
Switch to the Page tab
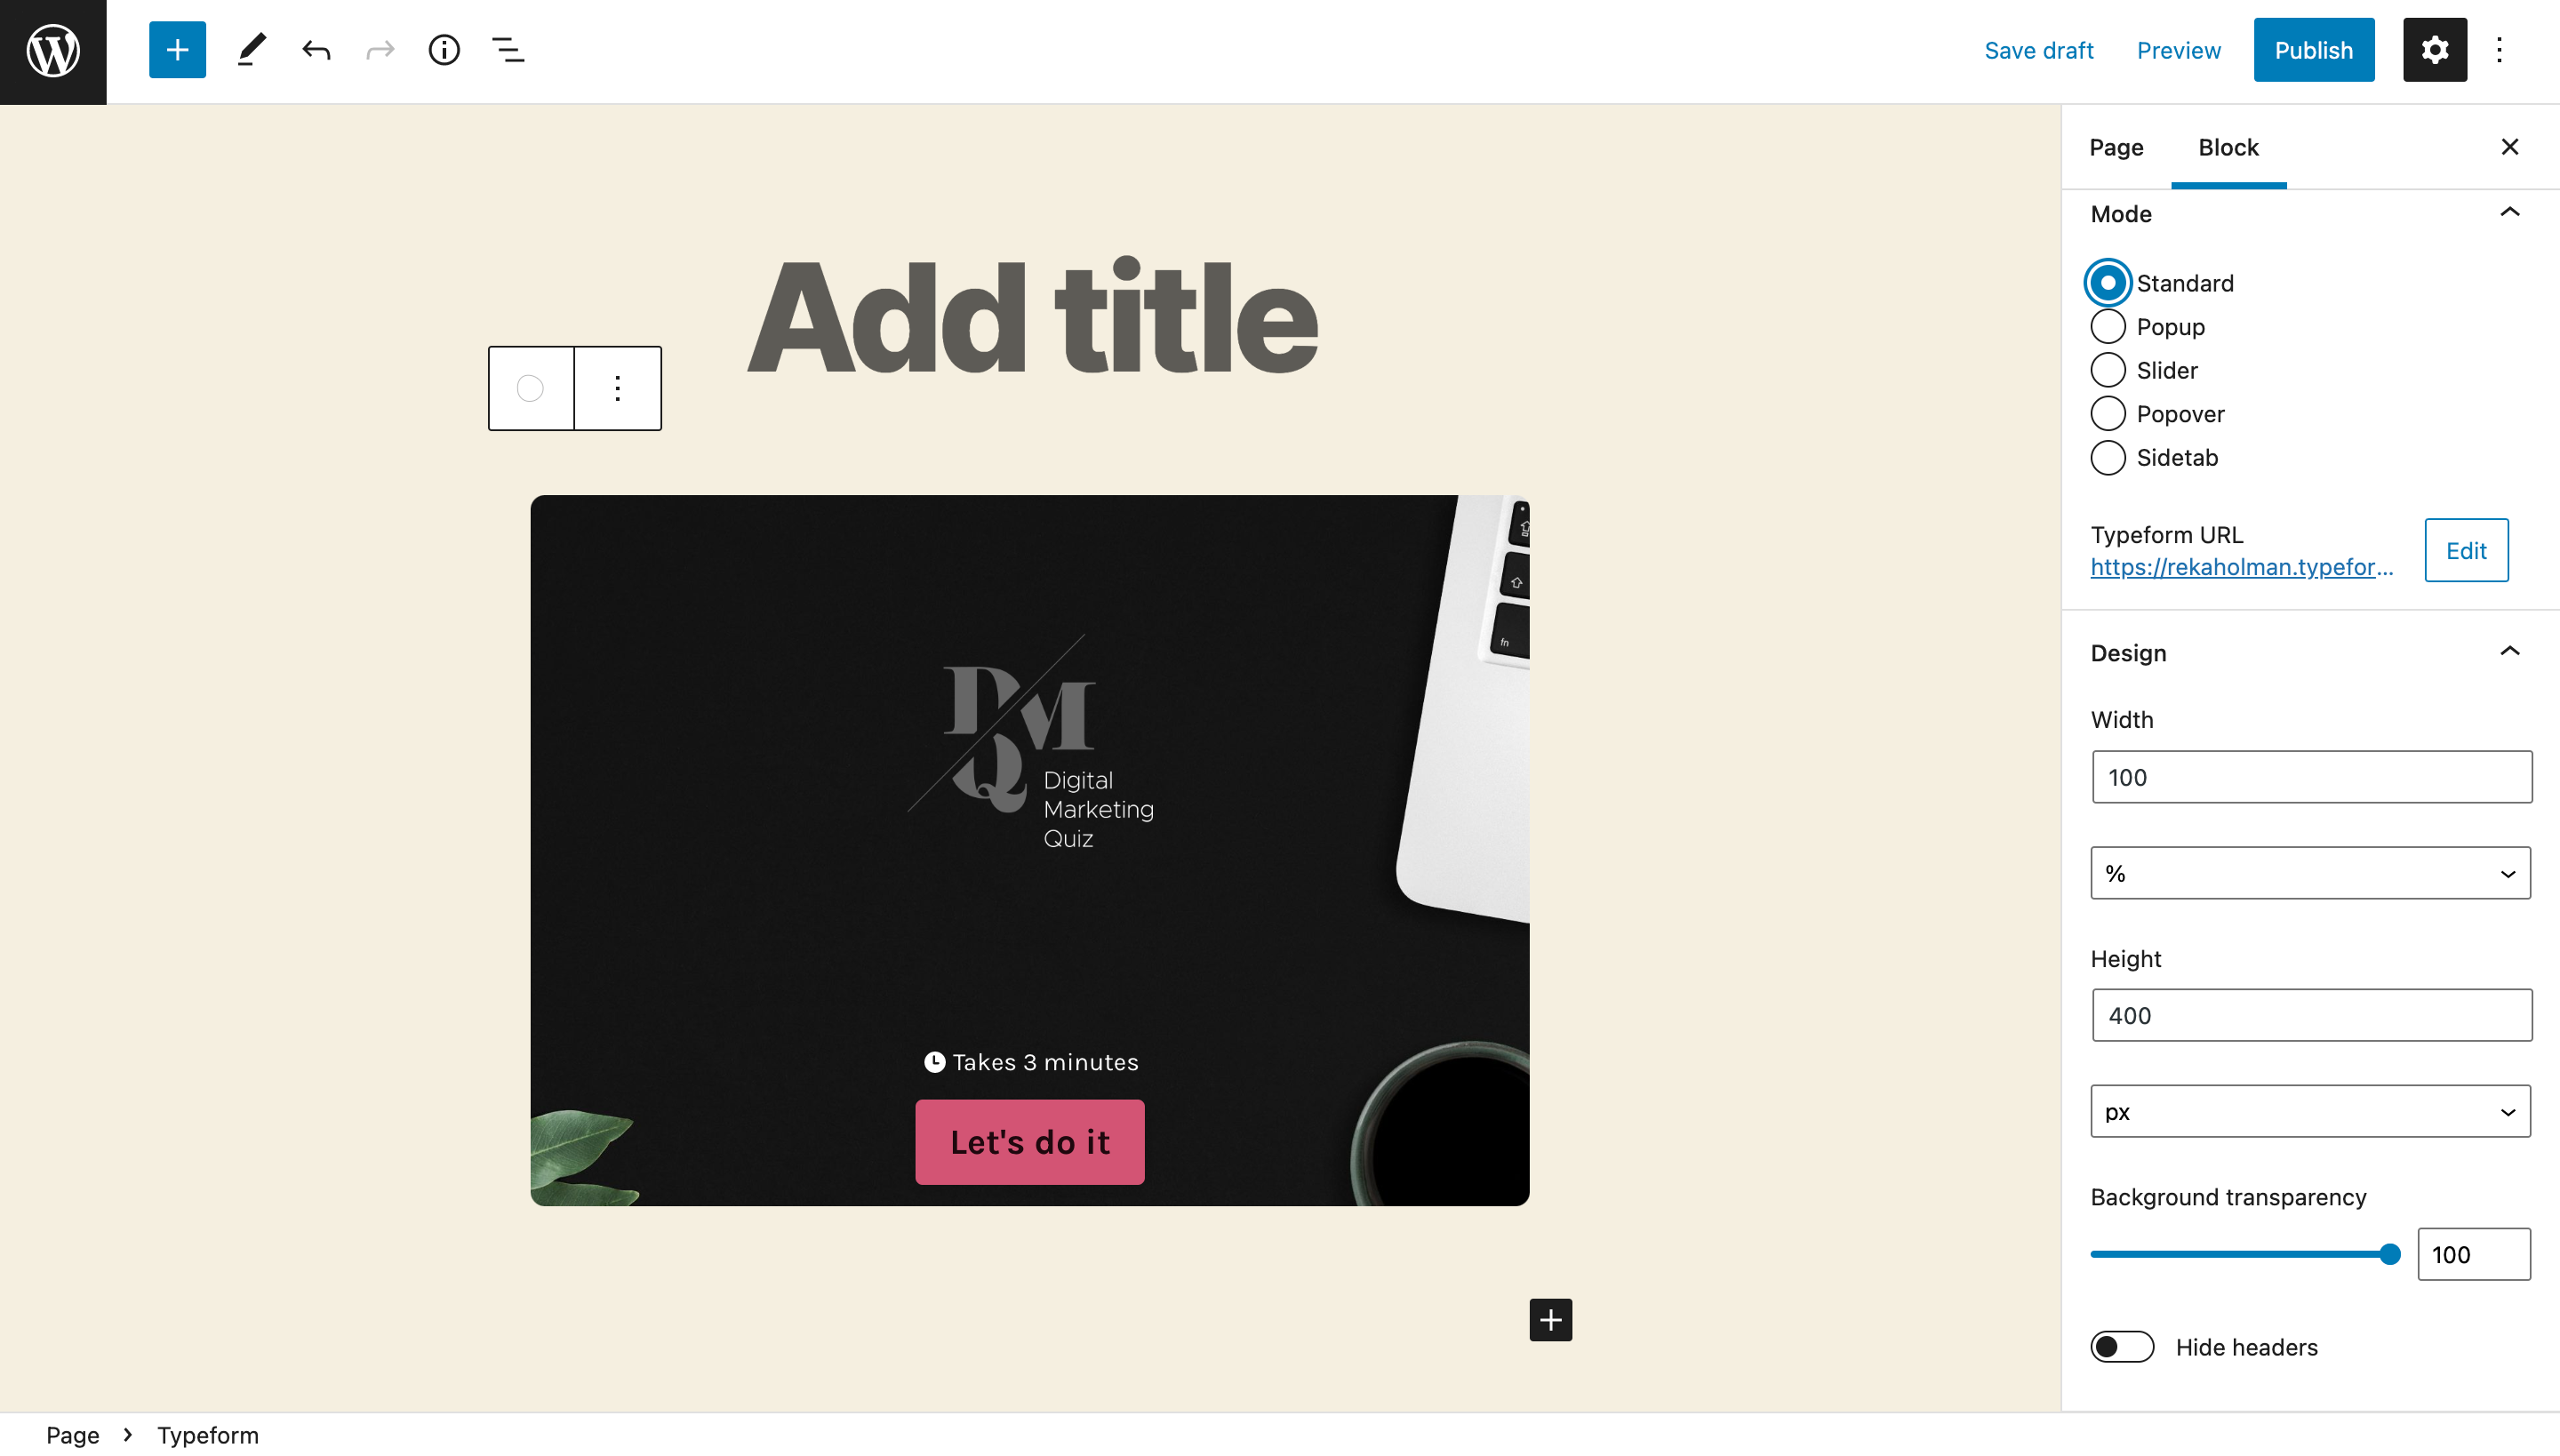[2117, 146]
